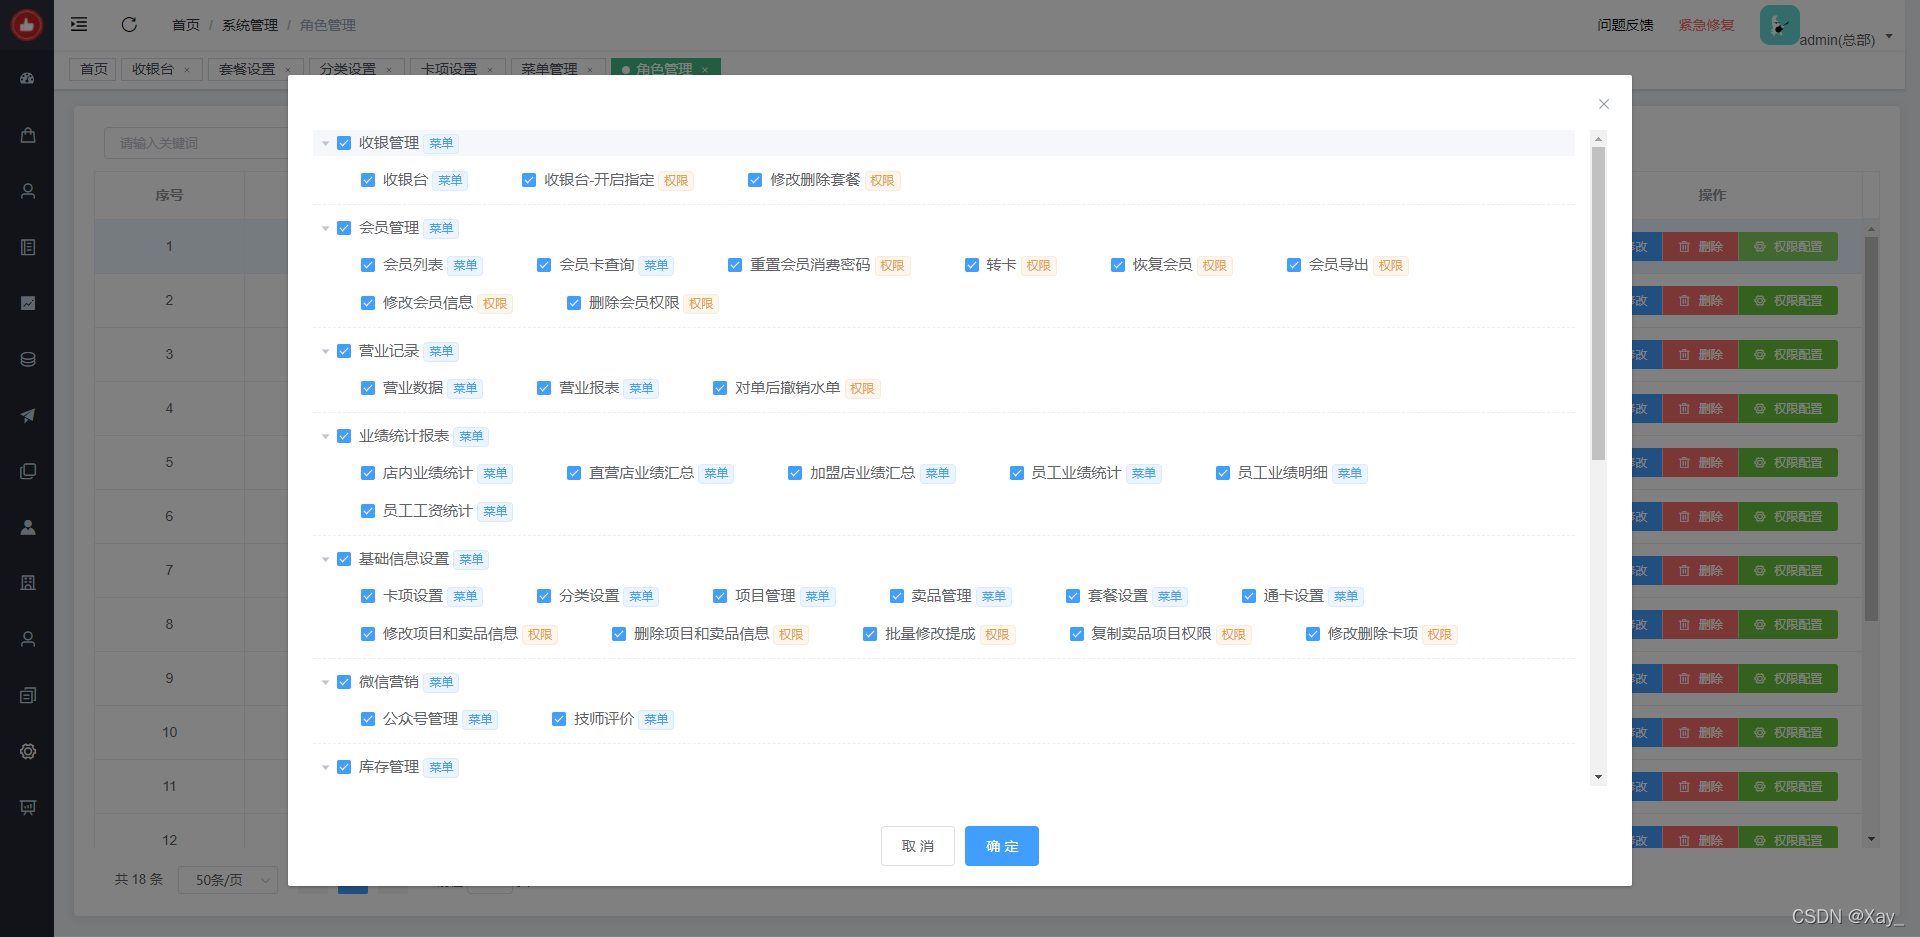The width and height of the screenshot is (1920, 937).
Task: Change page size via 50条/页 selector
Action: [227, 880]
